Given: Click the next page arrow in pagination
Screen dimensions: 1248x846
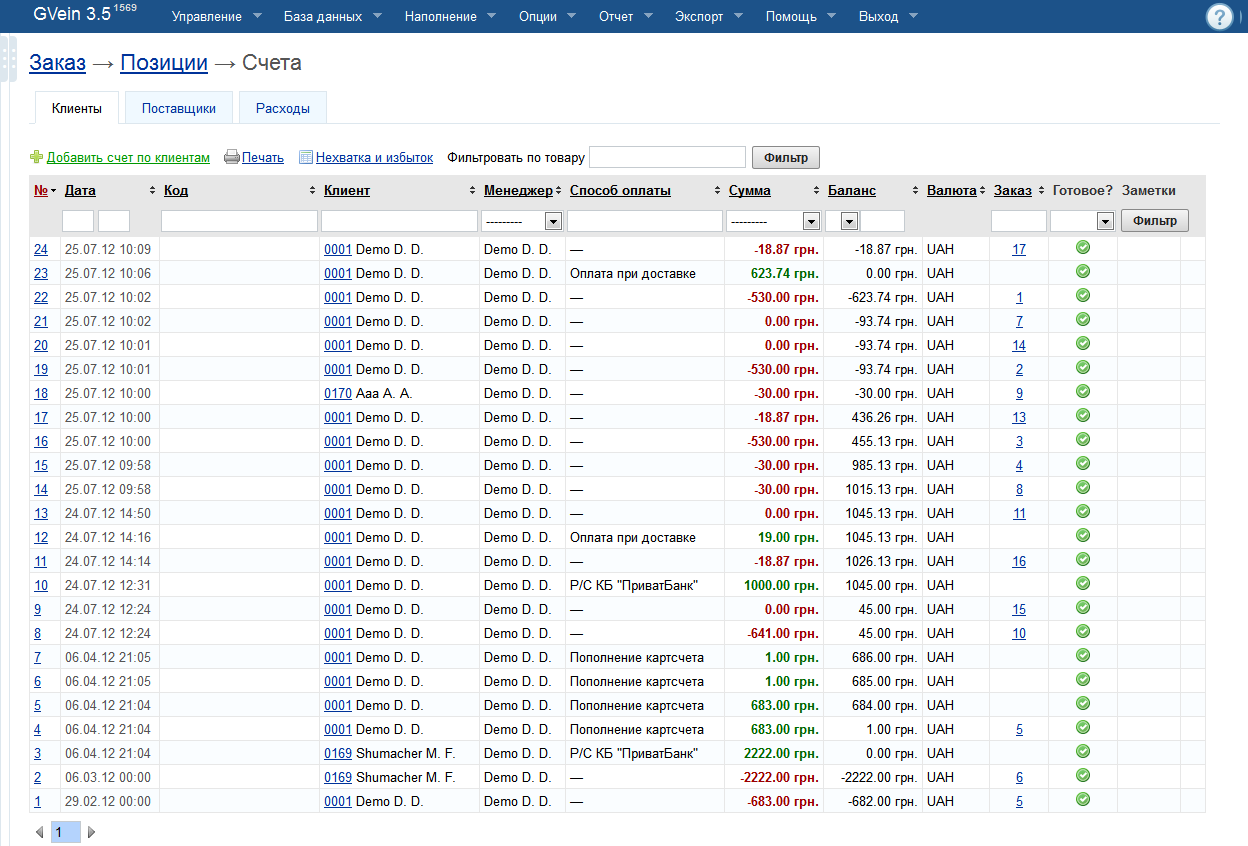Looking at the screenshot, I should (x=91, y=832).
